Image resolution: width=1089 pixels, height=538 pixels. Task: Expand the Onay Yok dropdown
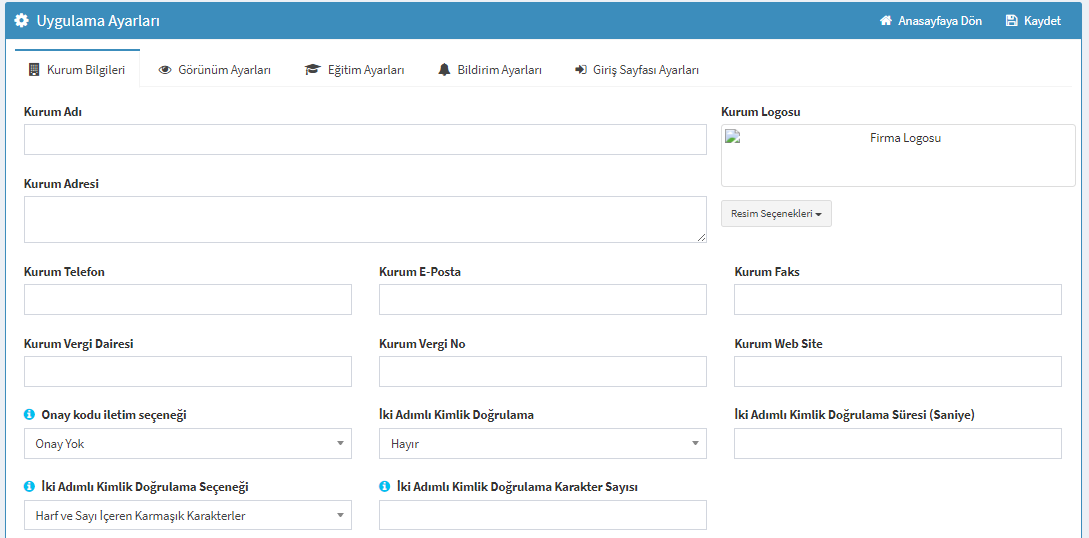188,444
